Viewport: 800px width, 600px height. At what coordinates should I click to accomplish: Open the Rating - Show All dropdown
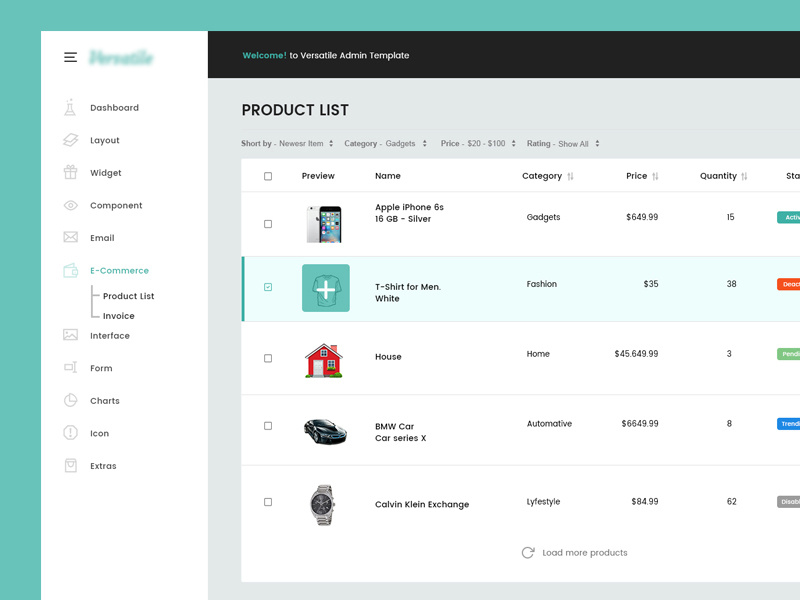[x=562, y=143]
